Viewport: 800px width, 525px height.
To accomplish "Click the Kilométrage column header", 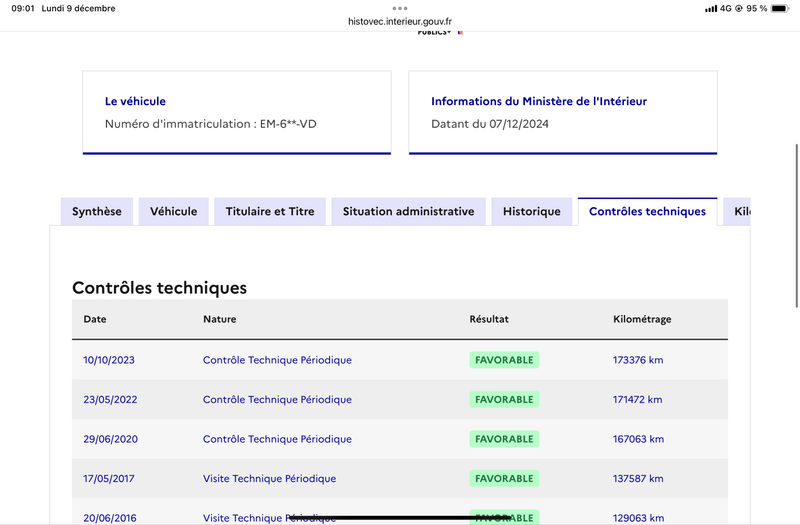I will (x=642, y=319).
